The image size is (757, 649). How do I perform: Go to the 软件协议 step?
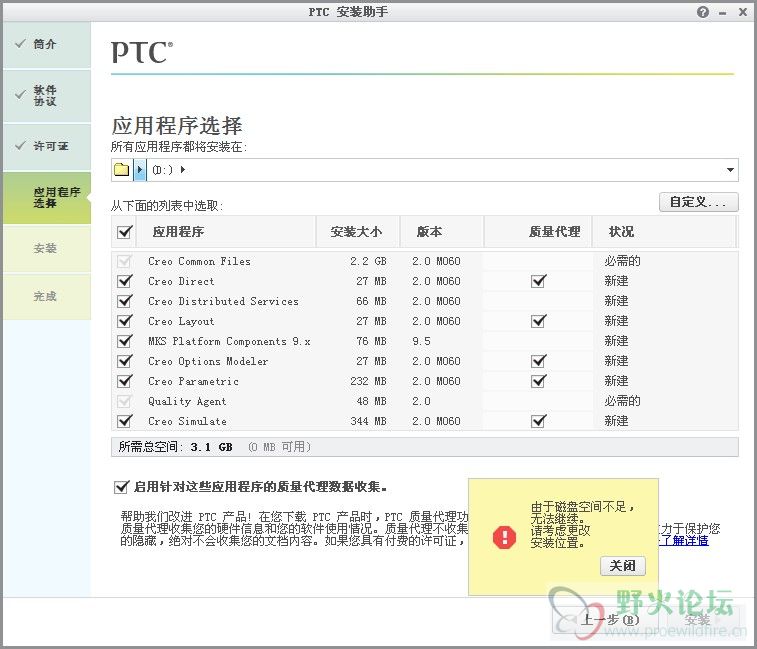tap(47, 96)
